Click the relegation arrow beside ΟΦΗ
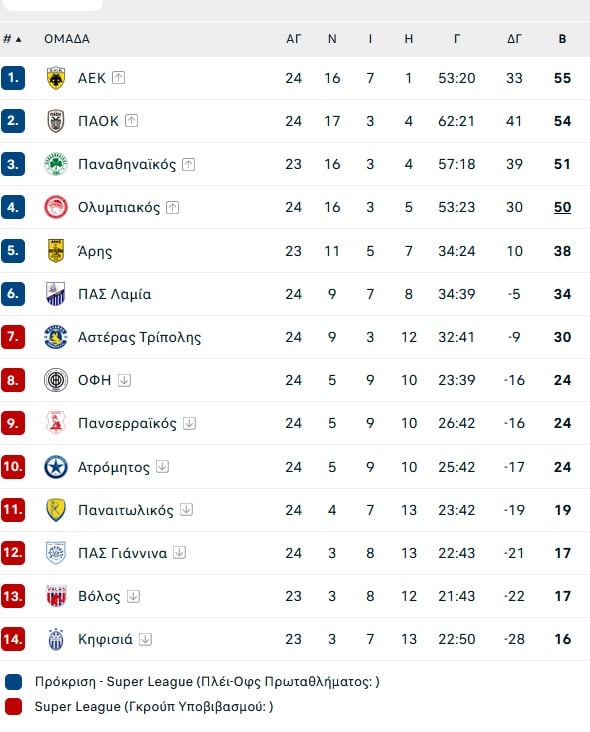 tap(124, 380)
